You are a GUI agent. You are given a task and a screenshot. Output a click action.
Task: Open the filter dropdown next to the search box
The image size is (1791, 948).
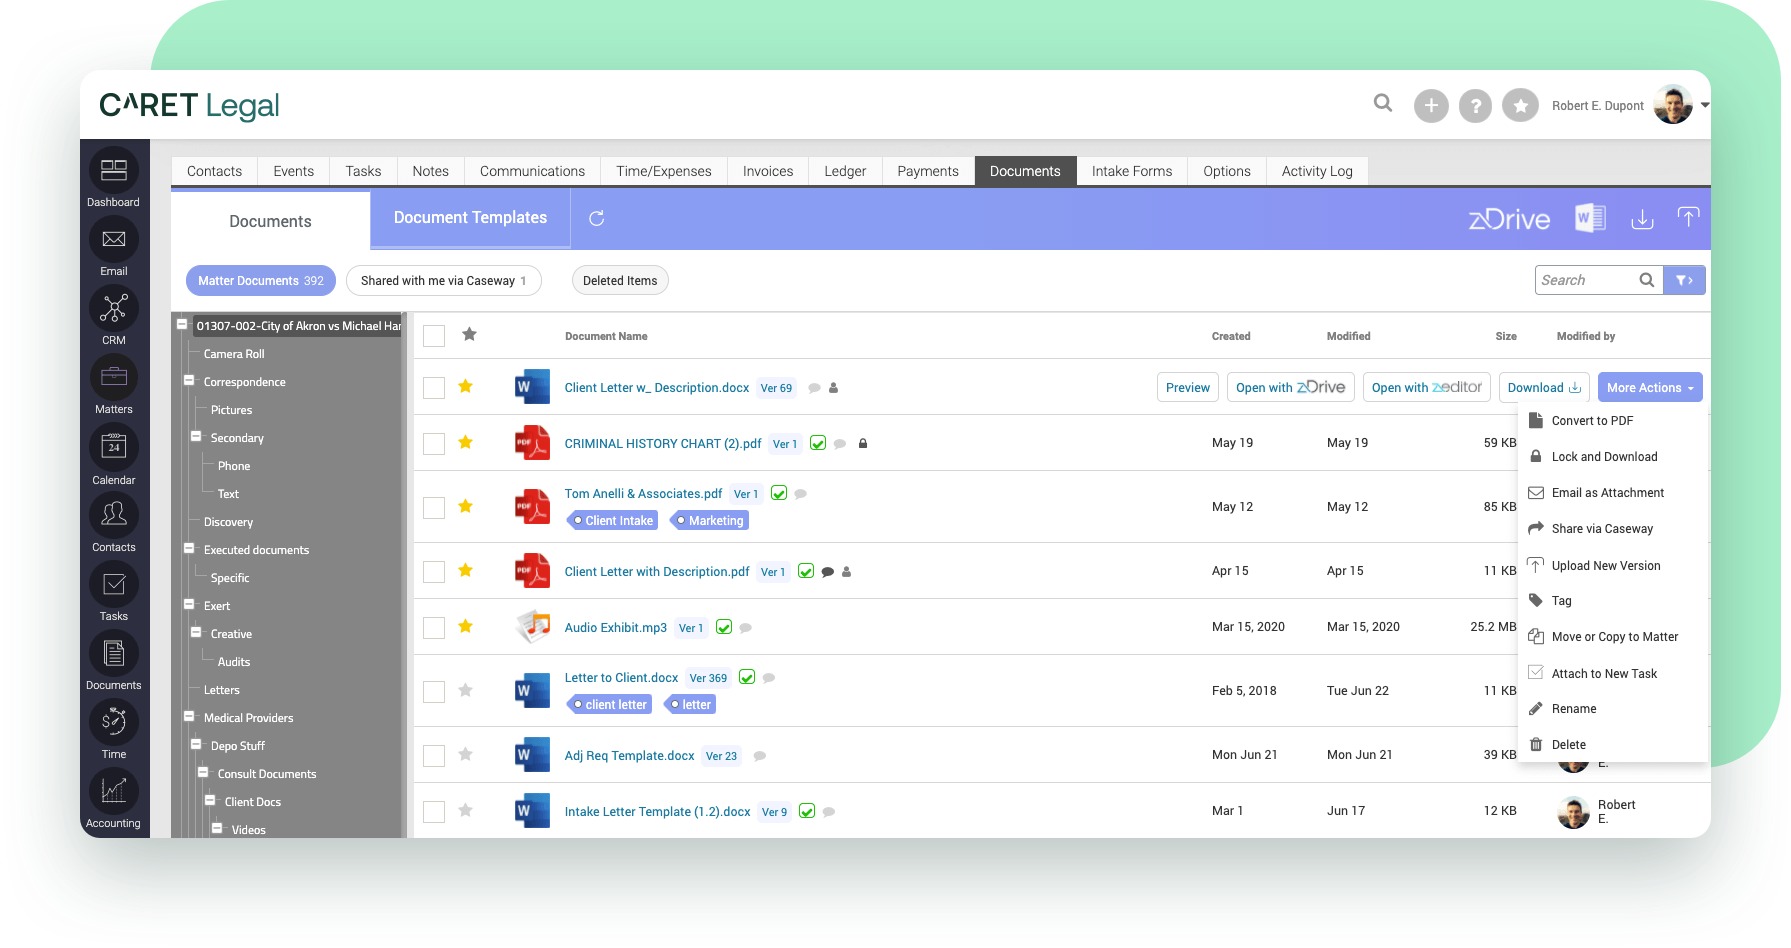pos(1685,280)
